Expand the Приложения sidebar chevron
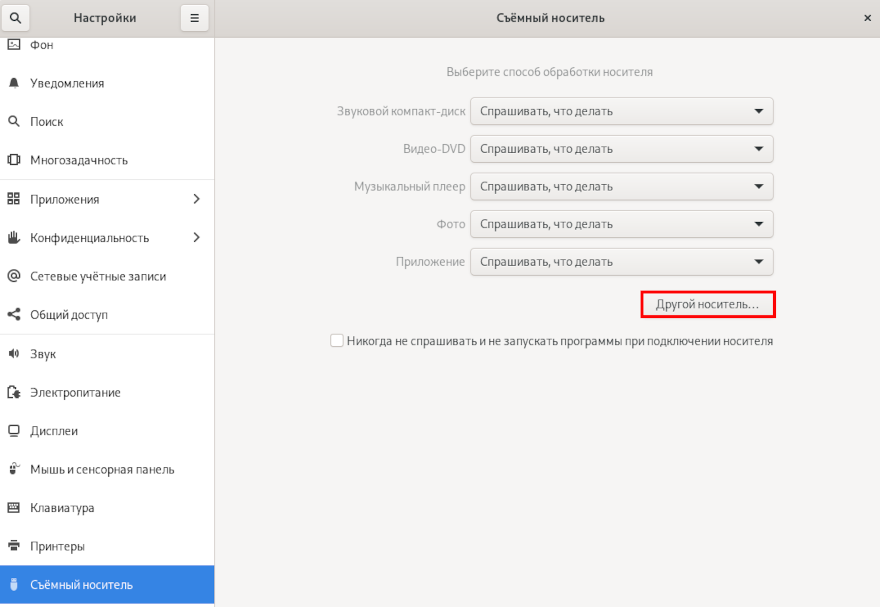 [196, 199]
